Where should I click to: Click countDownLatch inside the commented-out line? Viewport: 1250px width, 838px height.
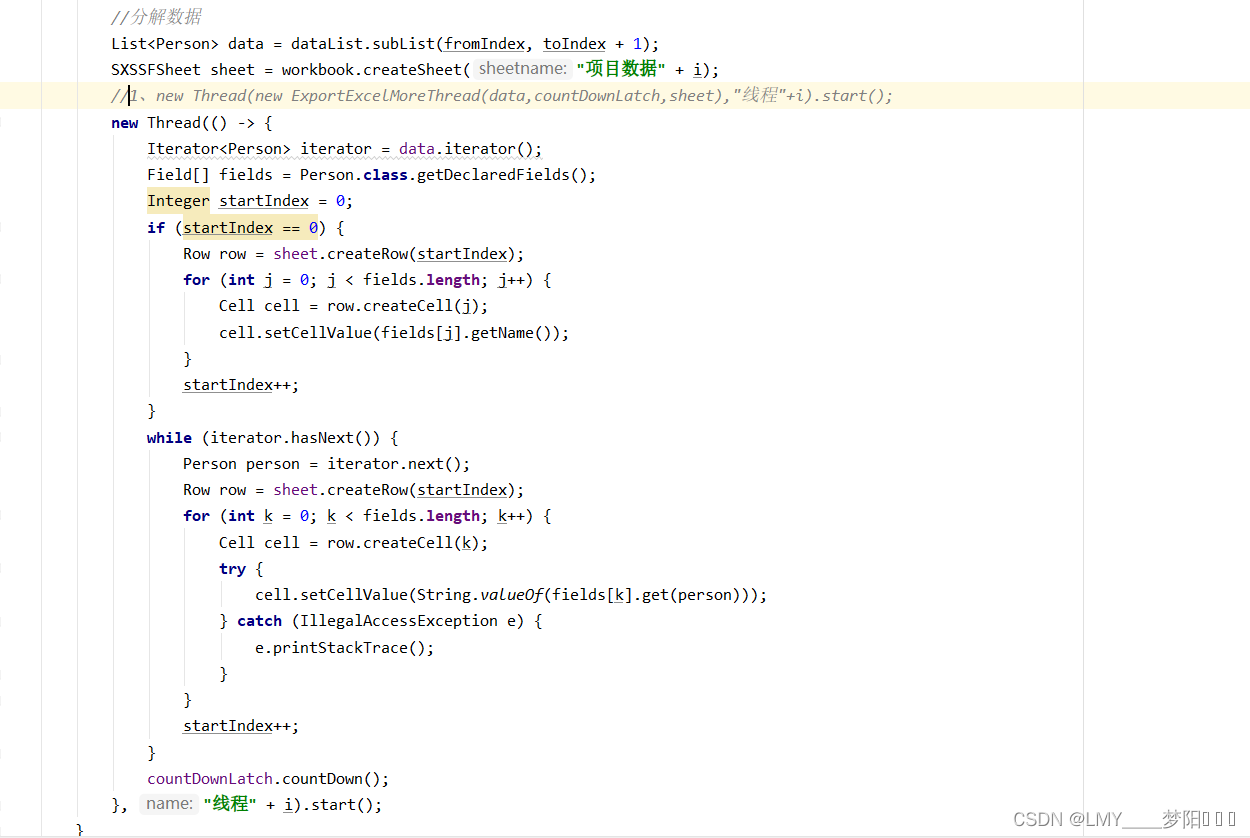click(588, 96)
